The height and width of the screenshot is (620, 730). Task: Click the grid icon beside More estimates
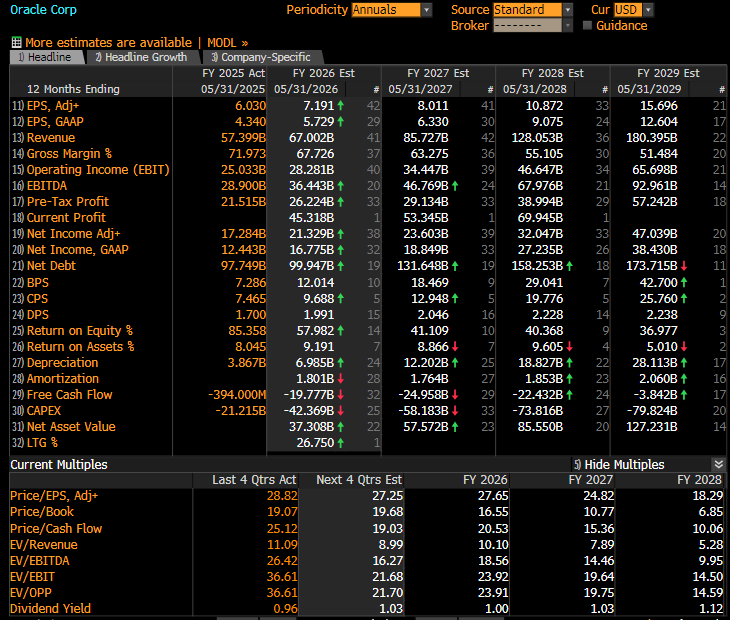coord(16,42)
